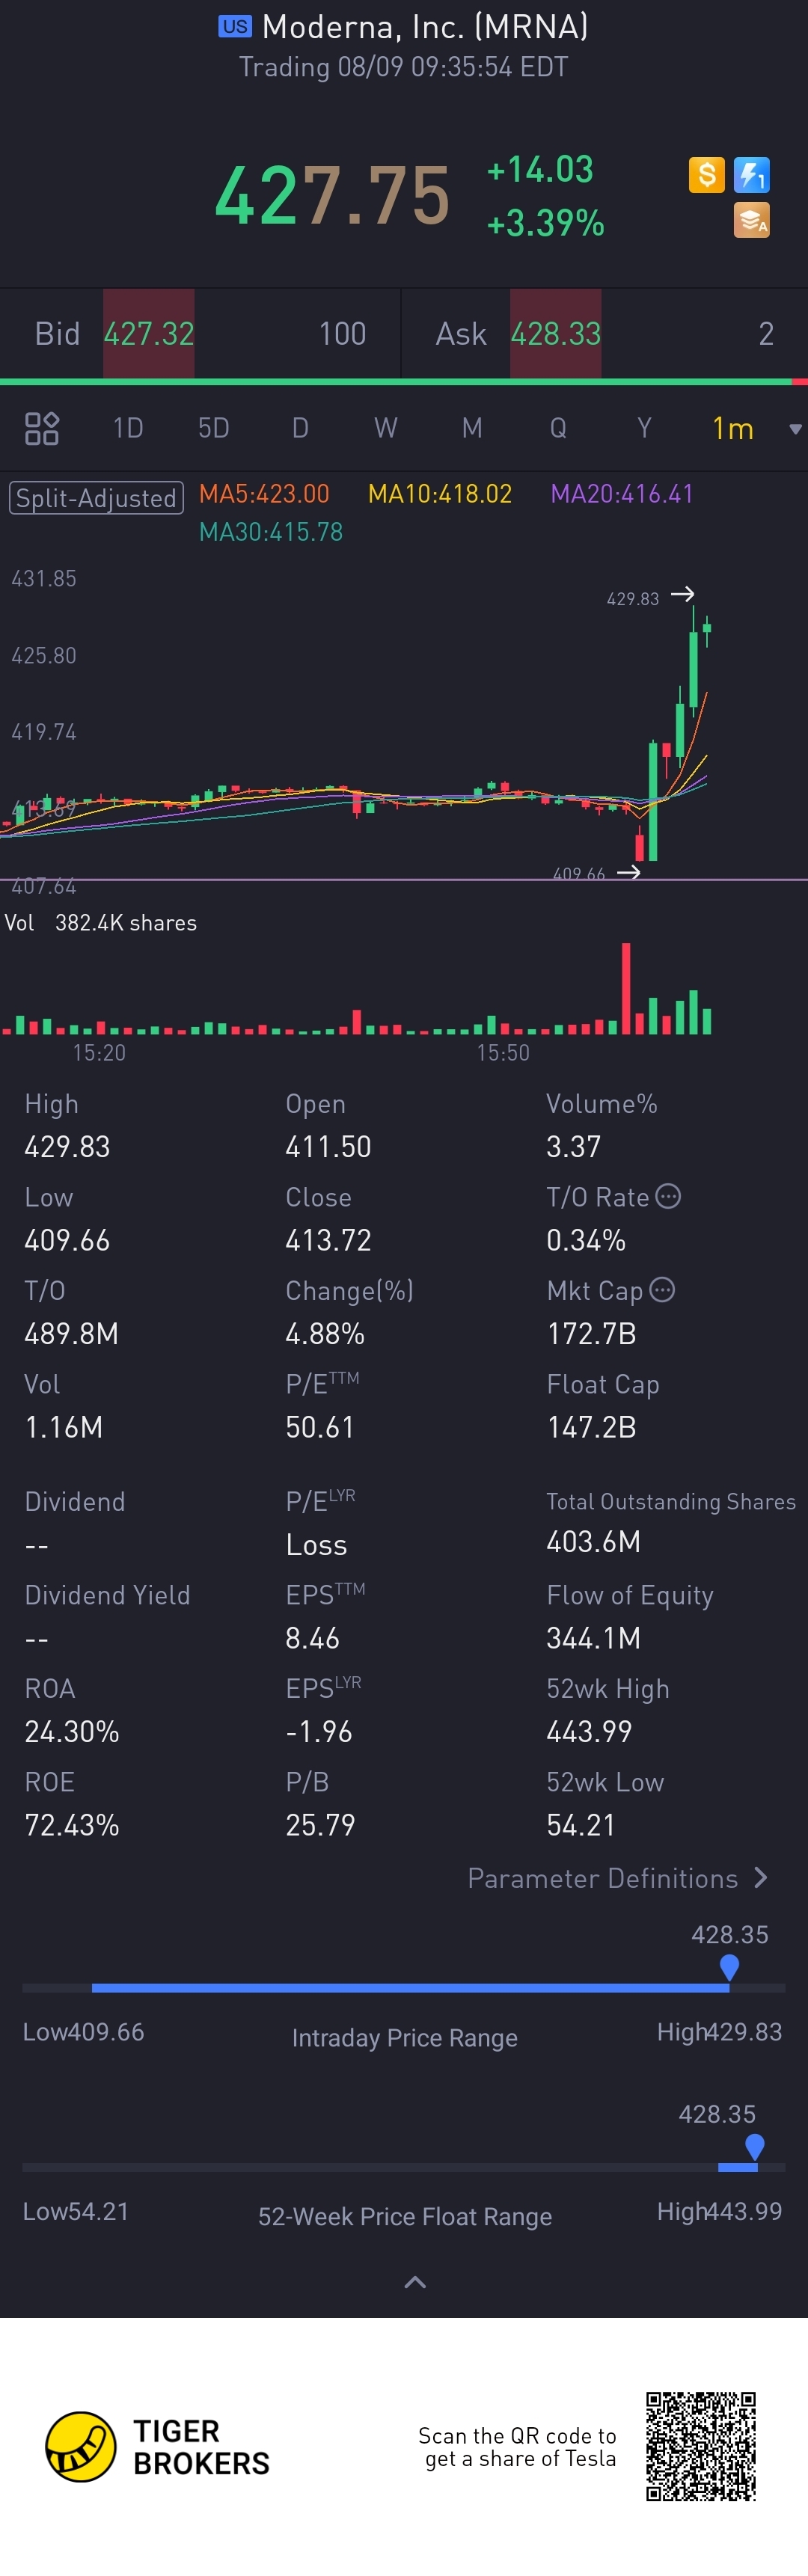808x2576 pixels.
Task: Collapse the details panel chevron
Action: click(414, 2282)
